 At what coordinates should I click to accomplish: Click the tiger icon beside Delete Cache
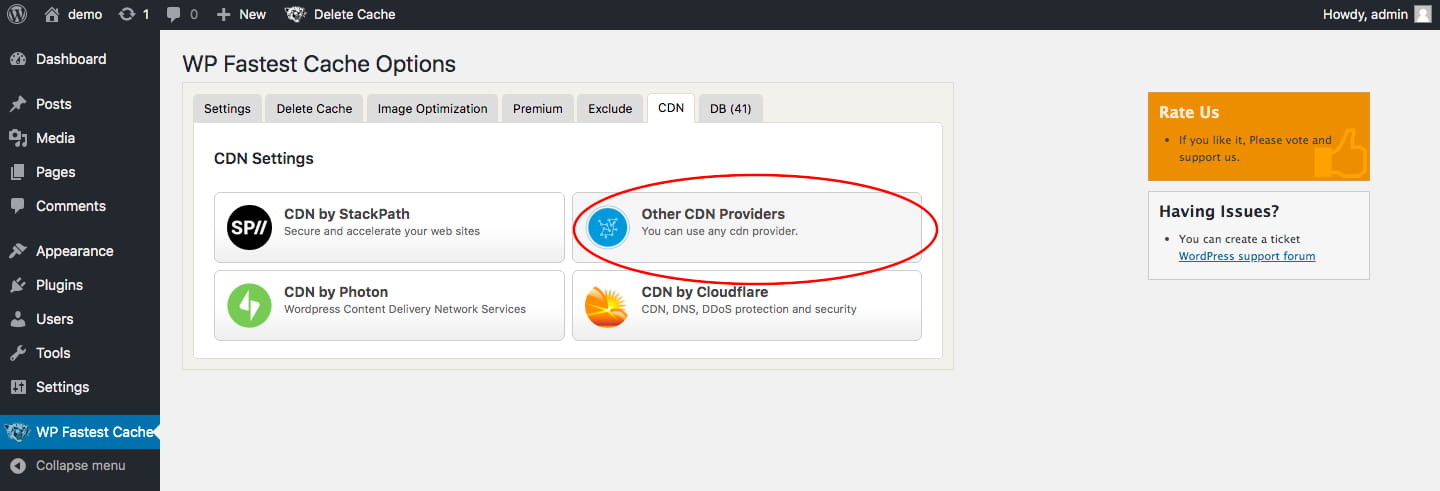pos(295,14)
